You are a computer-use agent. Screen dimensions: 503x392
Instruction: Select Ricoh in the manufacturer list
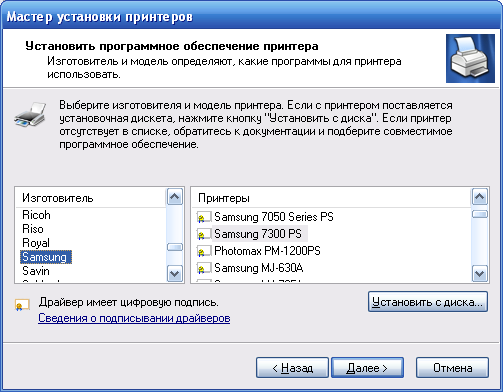tap(36, 215)
